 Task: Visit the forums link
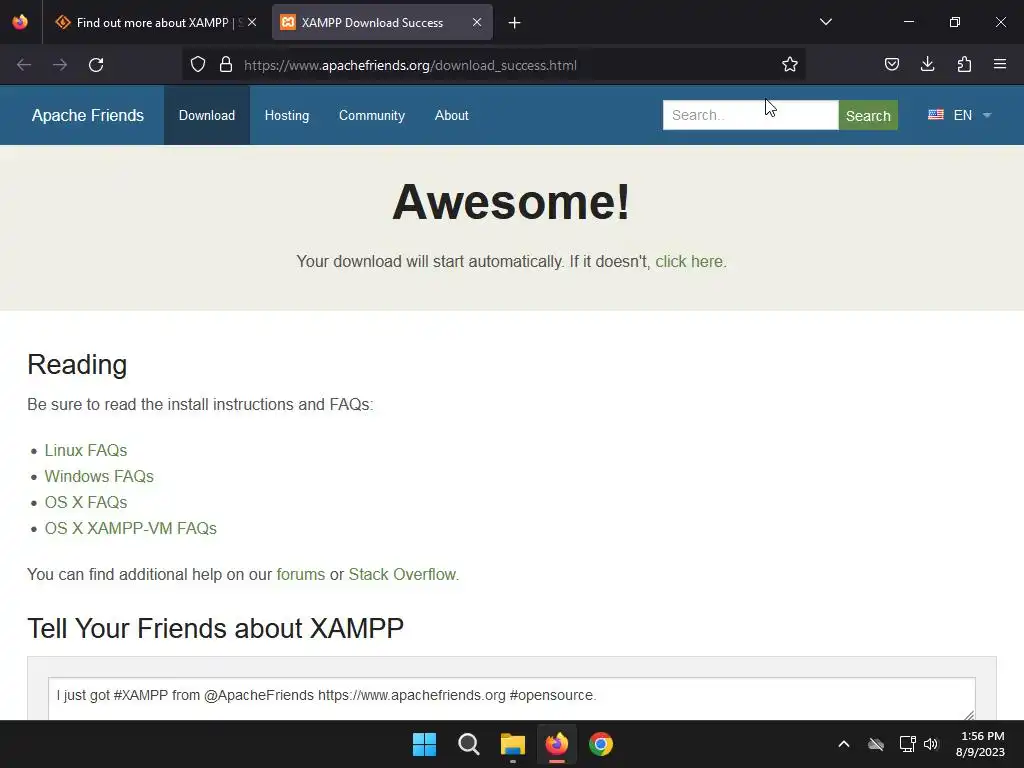pos(300,575)
